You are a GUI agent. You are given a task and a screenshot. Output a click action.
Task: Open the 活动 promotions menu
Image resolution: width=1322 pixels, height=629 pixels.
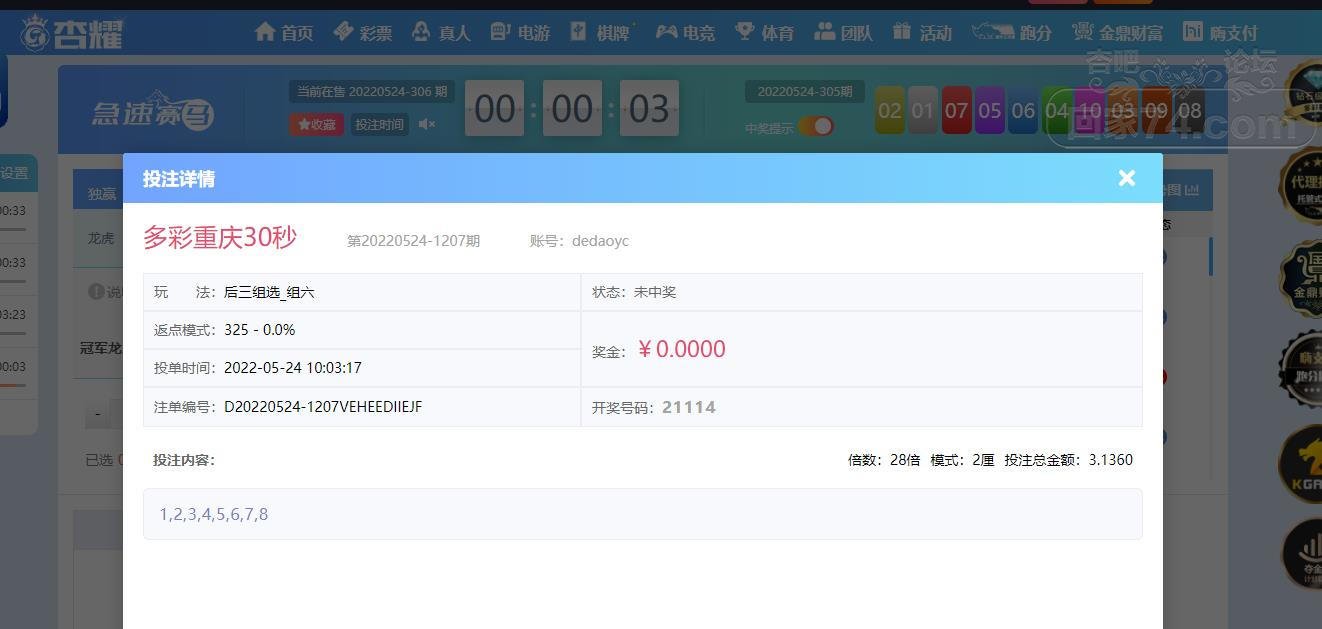coord(922,32)
